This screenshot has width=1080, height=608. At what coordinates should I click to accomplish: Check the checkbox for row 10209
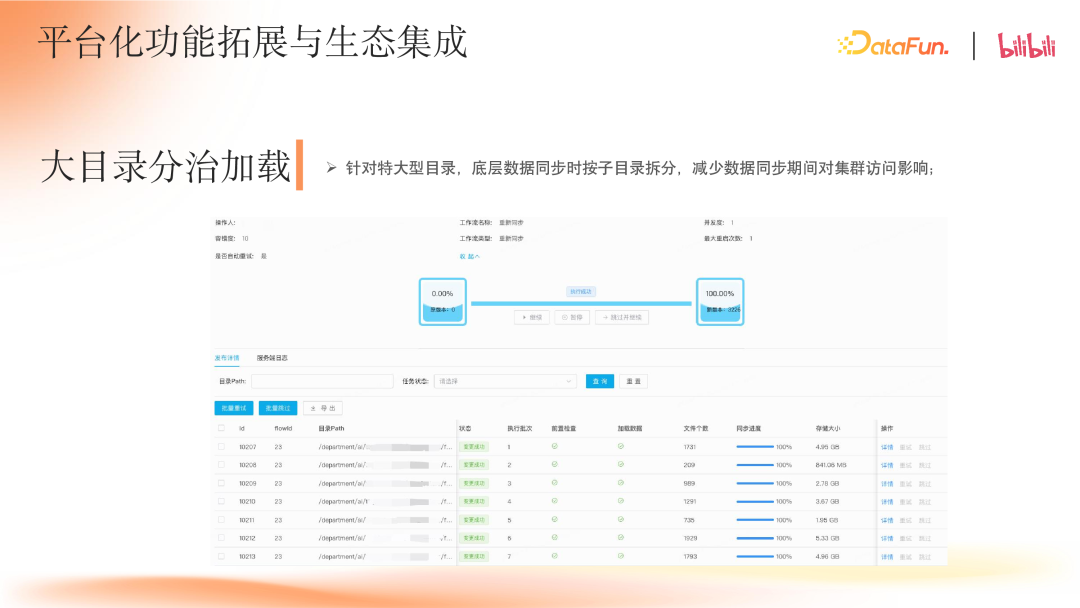click(x=221, y=483)
